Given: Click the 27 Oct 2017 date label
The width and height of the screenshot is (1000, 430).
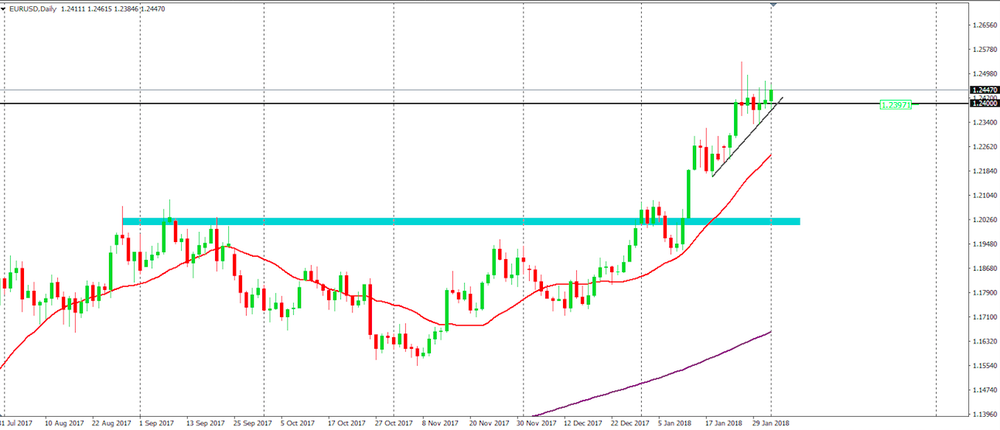Looking at the screenshot, I should [394, 423].
